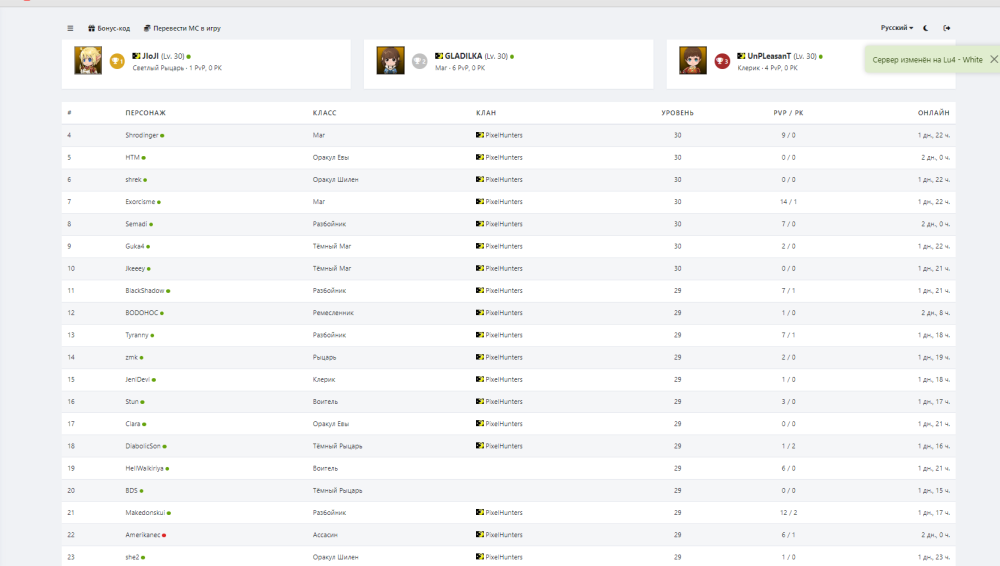Open the GLADILKA player profile
The width and height of the screenshot is (1000, 566).
point(463,56)
